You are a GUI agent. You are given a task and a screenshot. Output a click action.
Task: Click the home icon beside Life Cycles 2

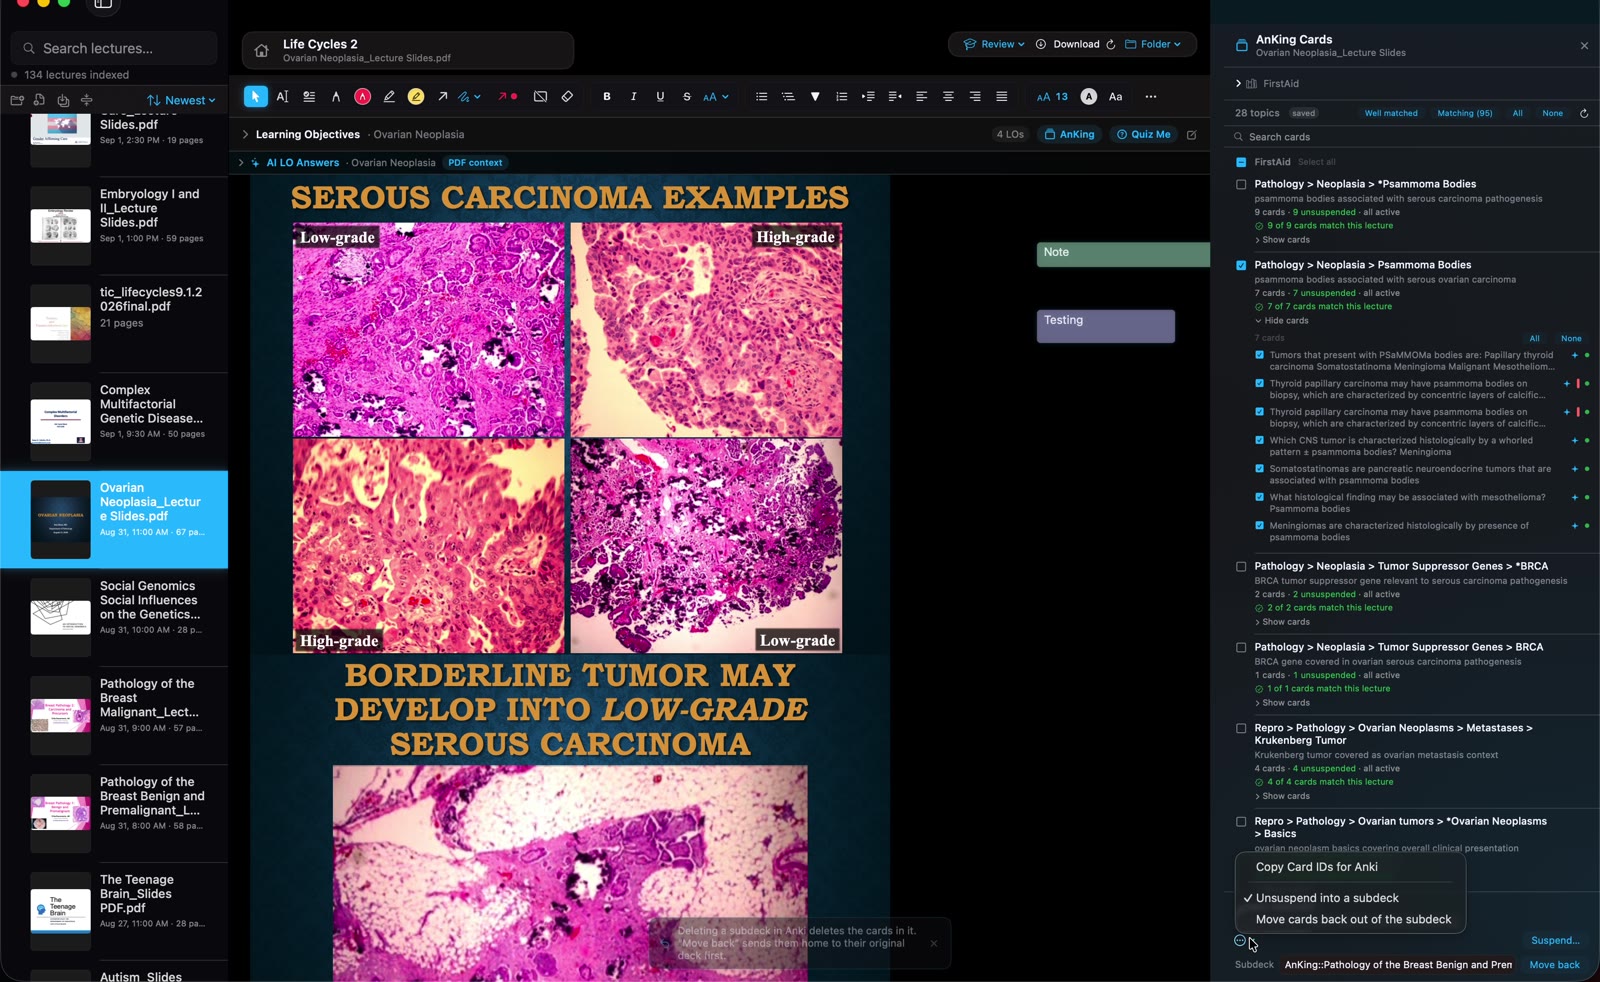261,51
